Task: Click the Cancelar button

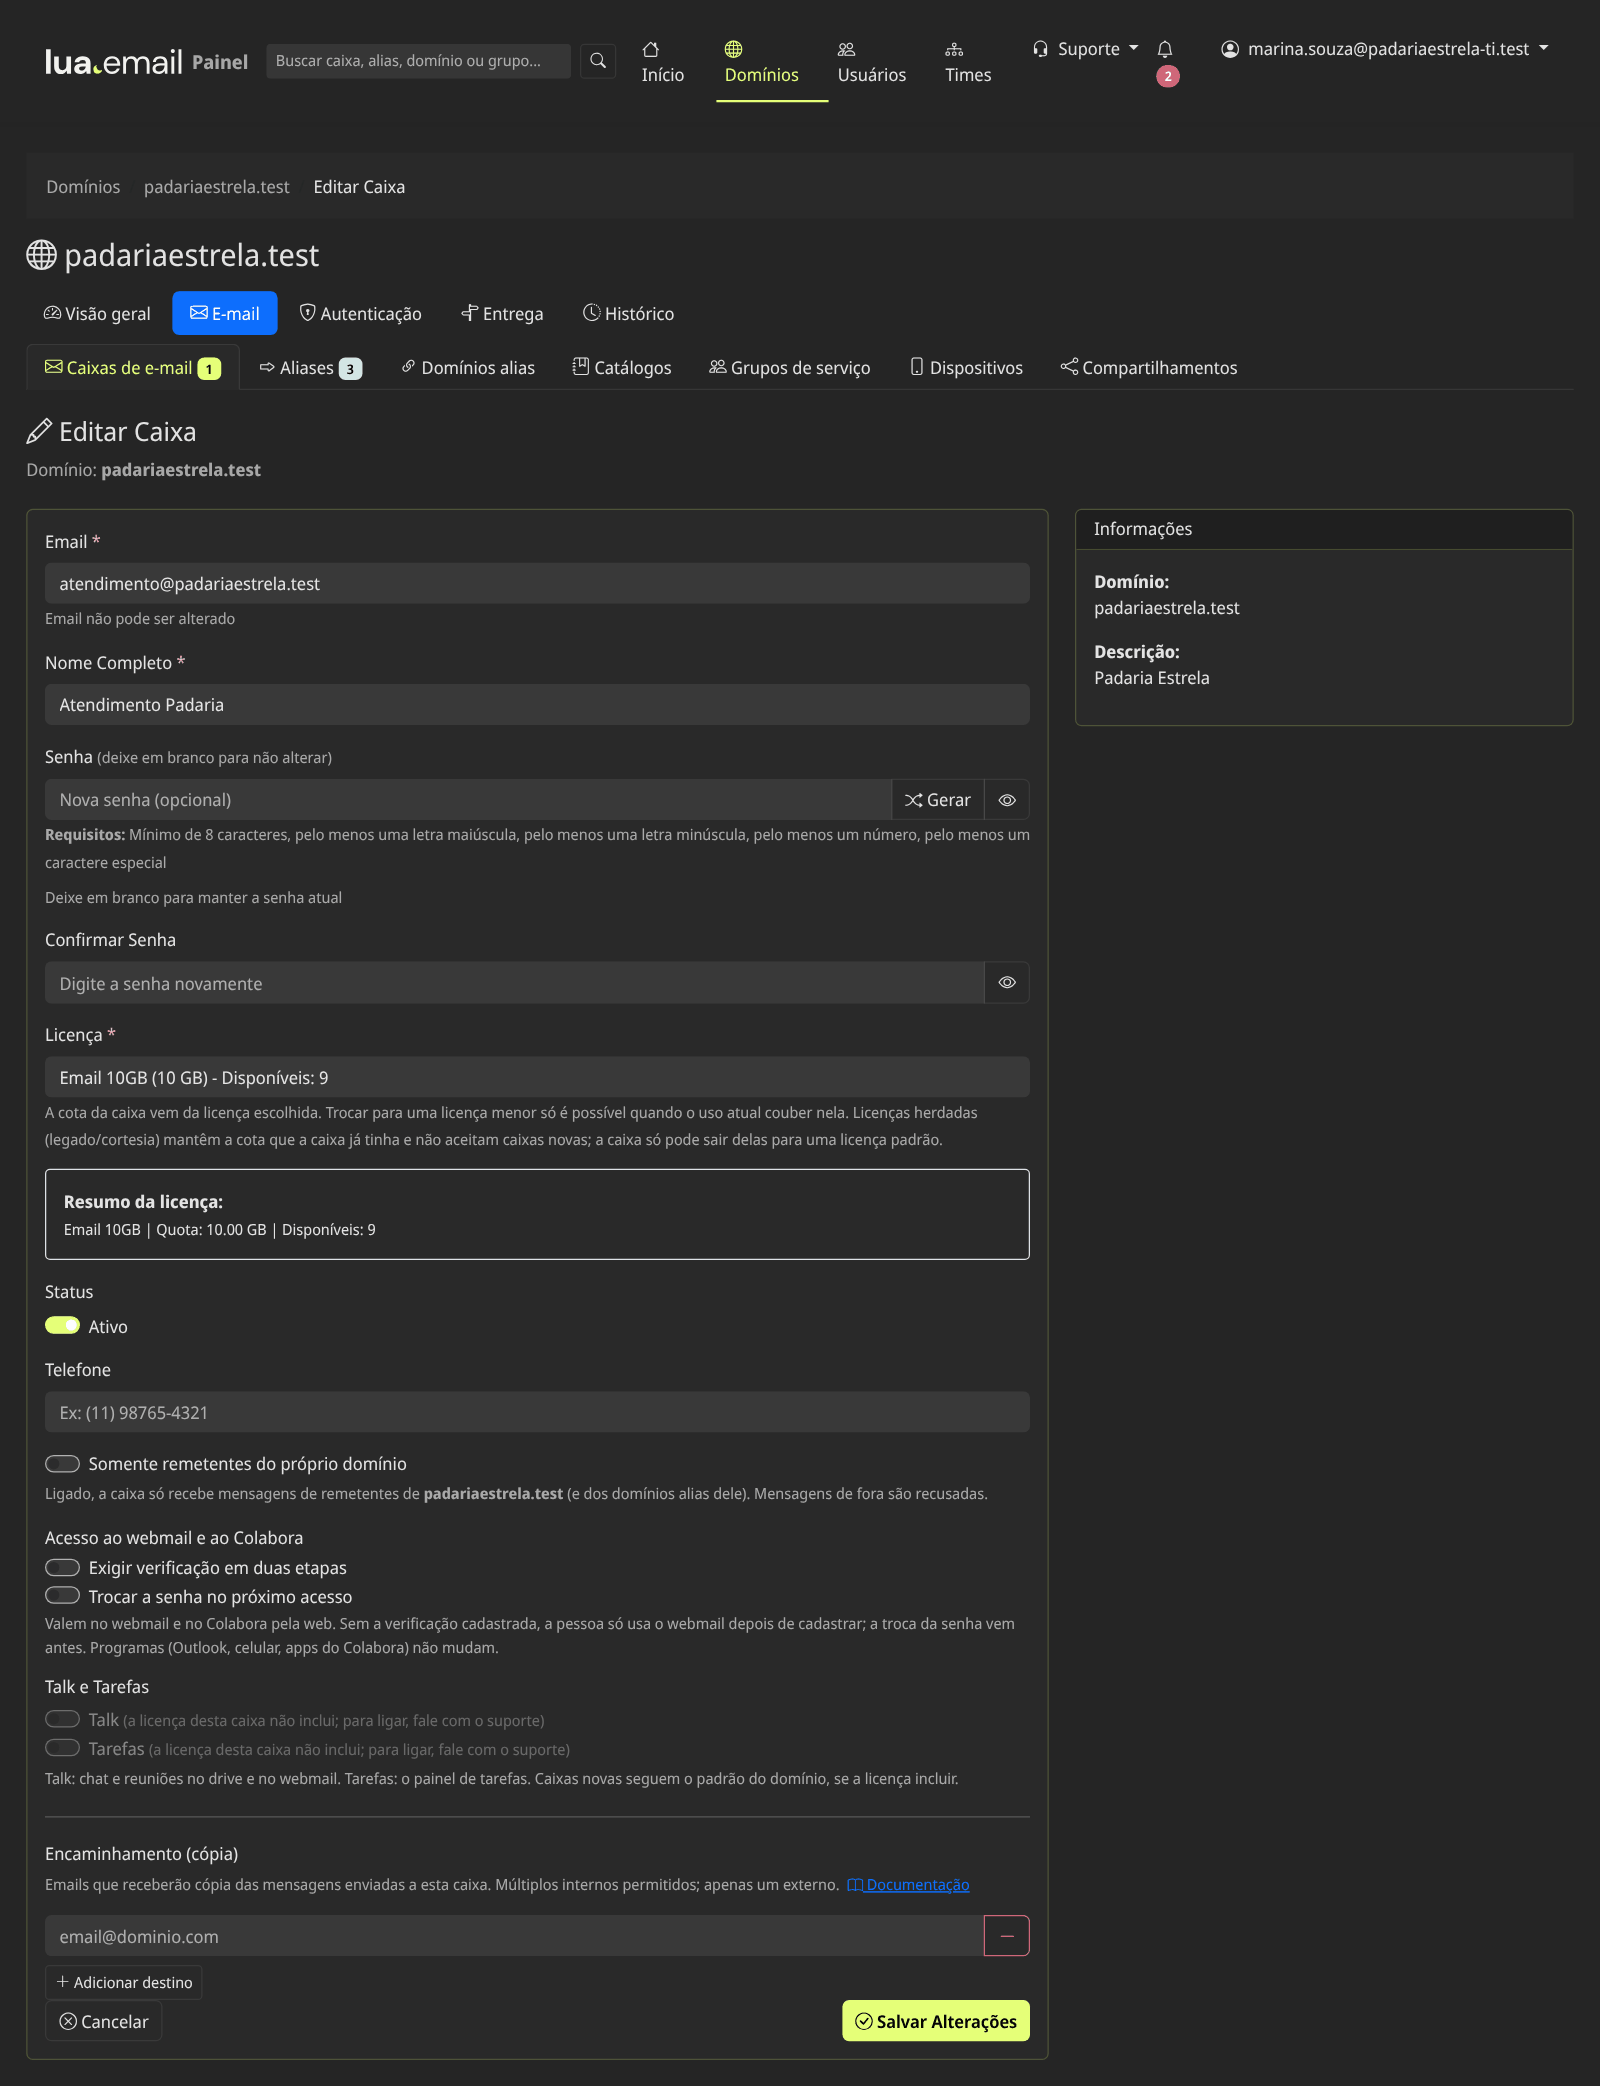Action: coord(104,2022)
